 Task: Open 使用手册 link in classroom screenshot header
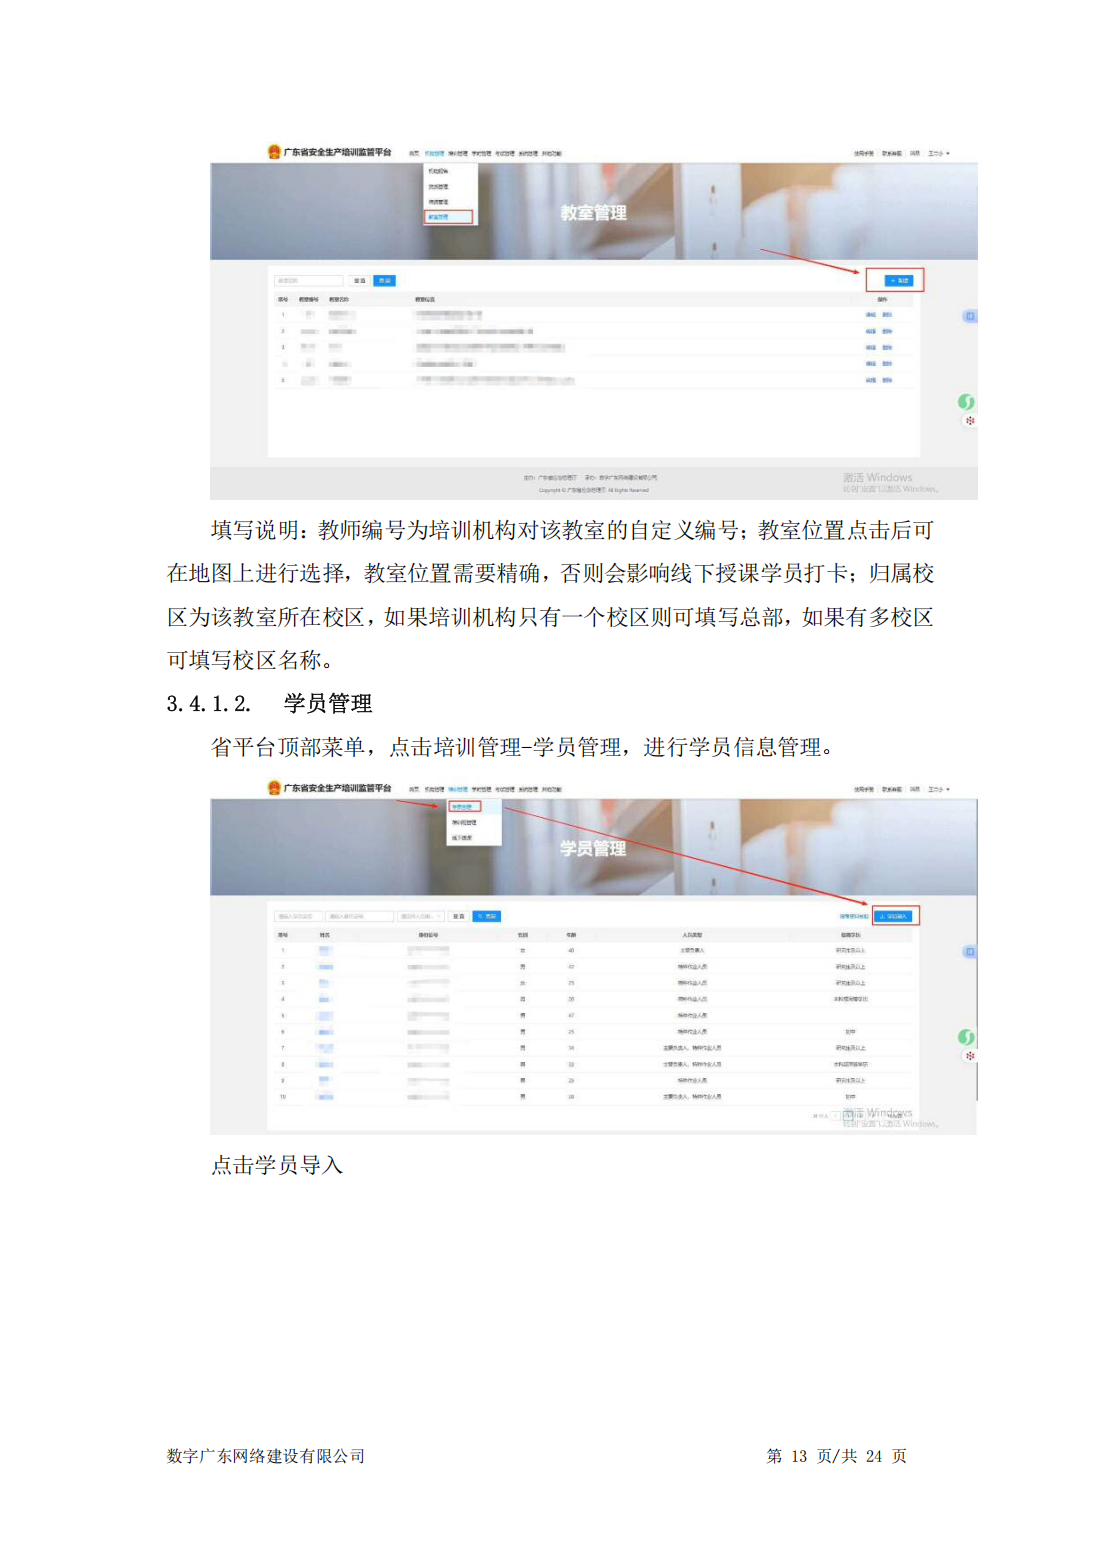[863, 154]
